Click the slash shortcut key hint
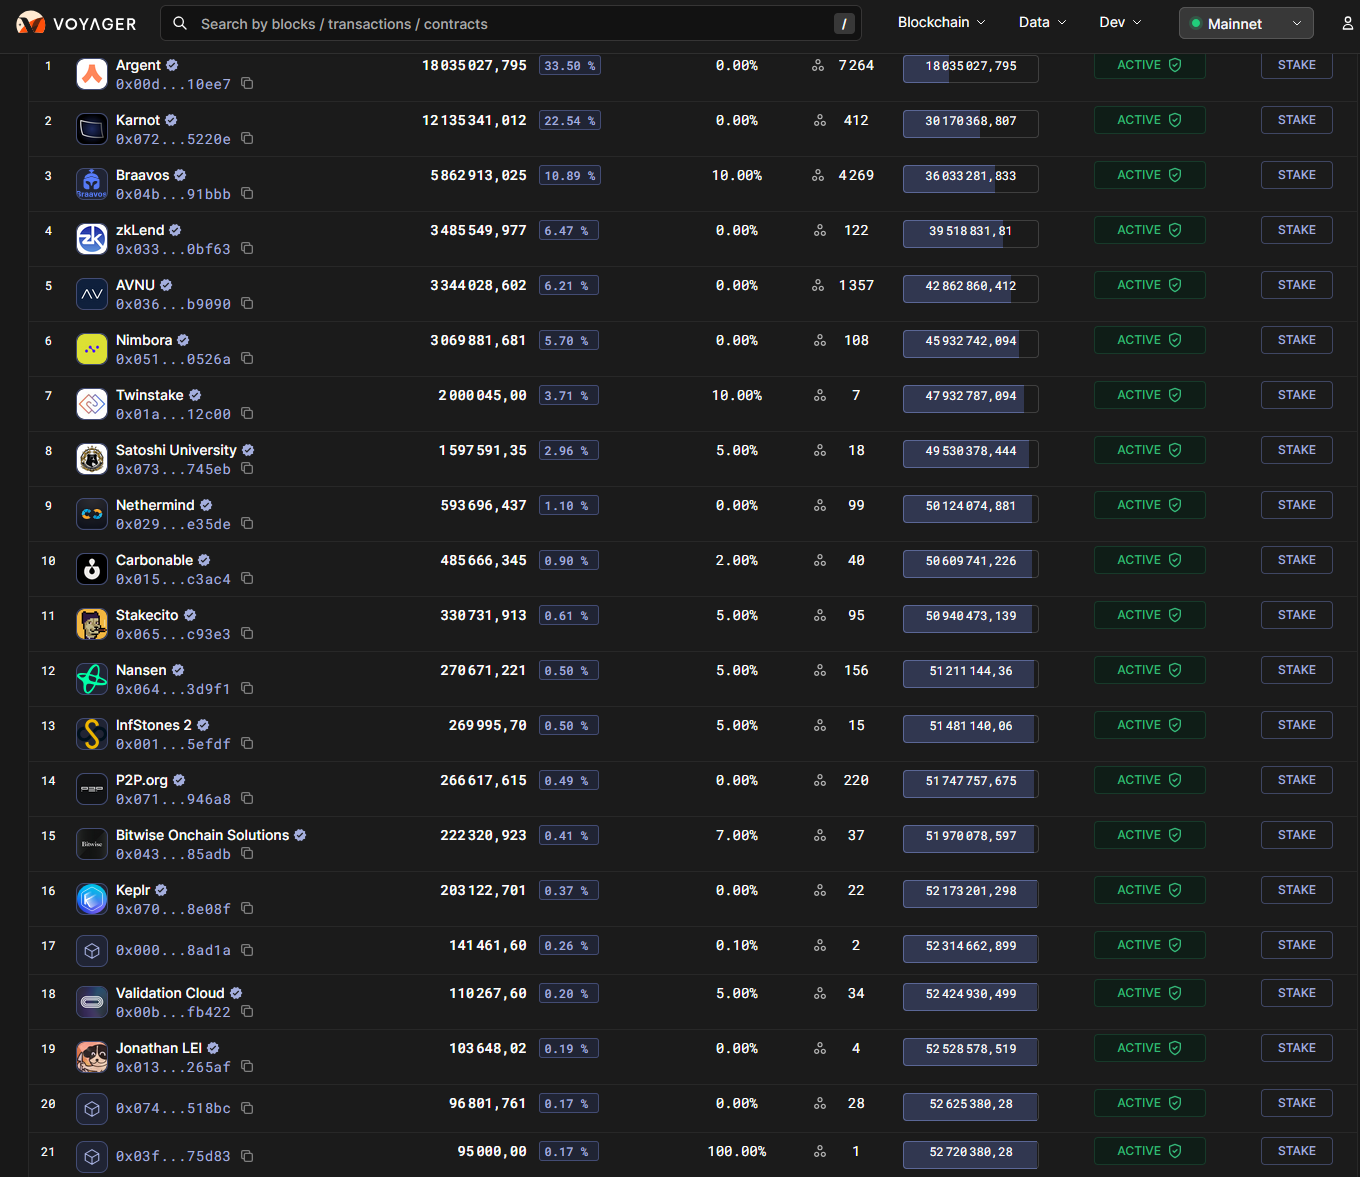This screenshot has height=1177, width=1360. tap(844, 24)
